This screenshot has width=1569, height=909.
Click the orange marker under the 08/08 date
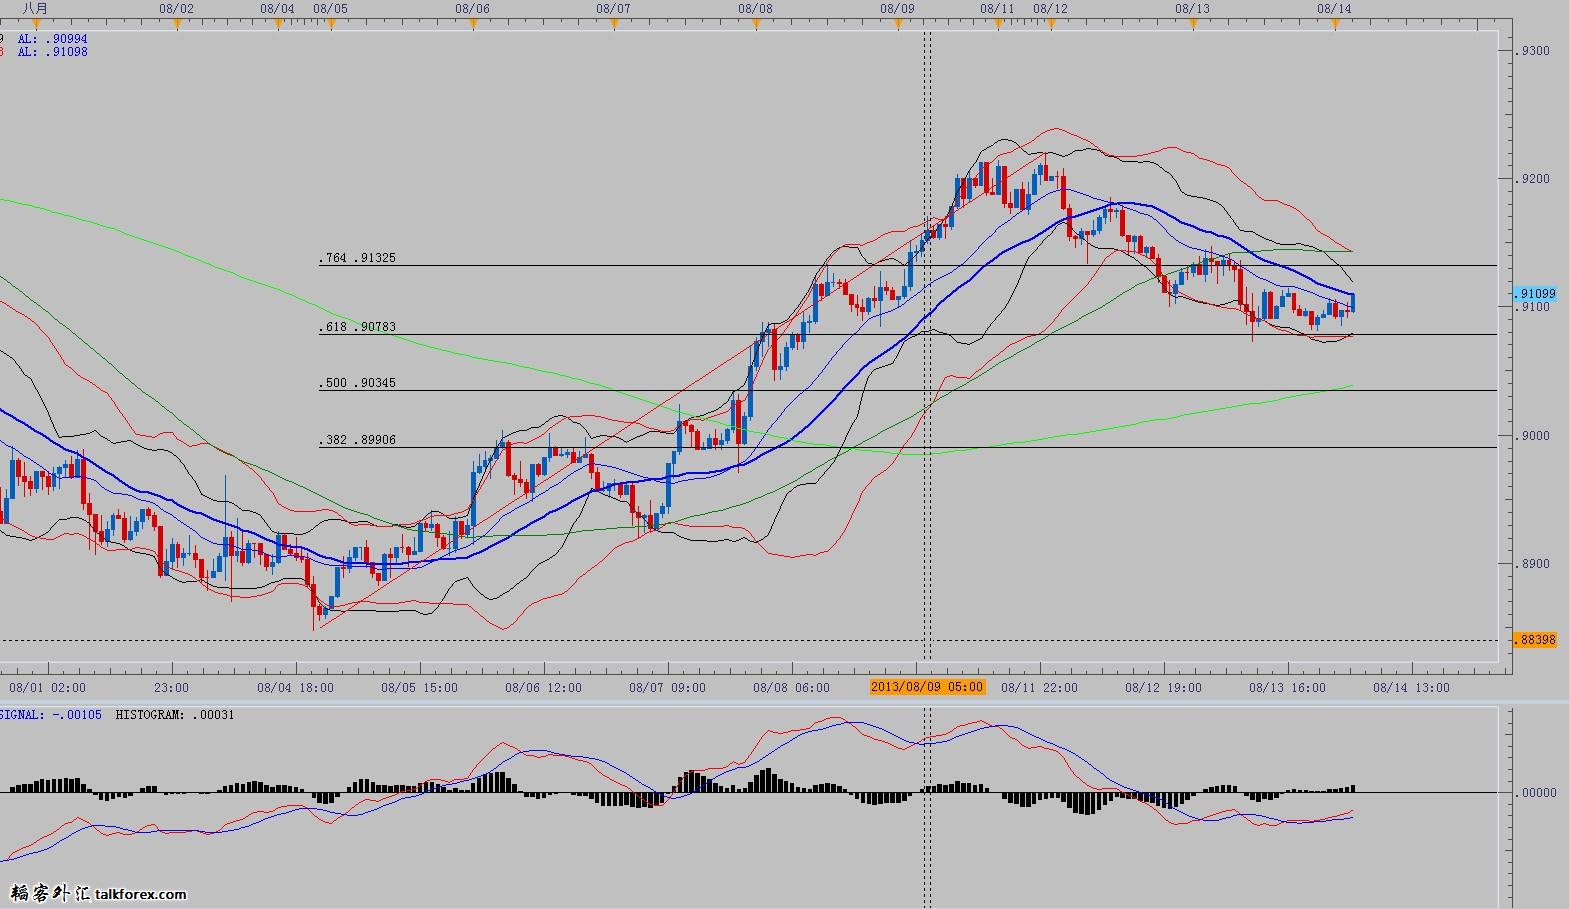[756, 25]
